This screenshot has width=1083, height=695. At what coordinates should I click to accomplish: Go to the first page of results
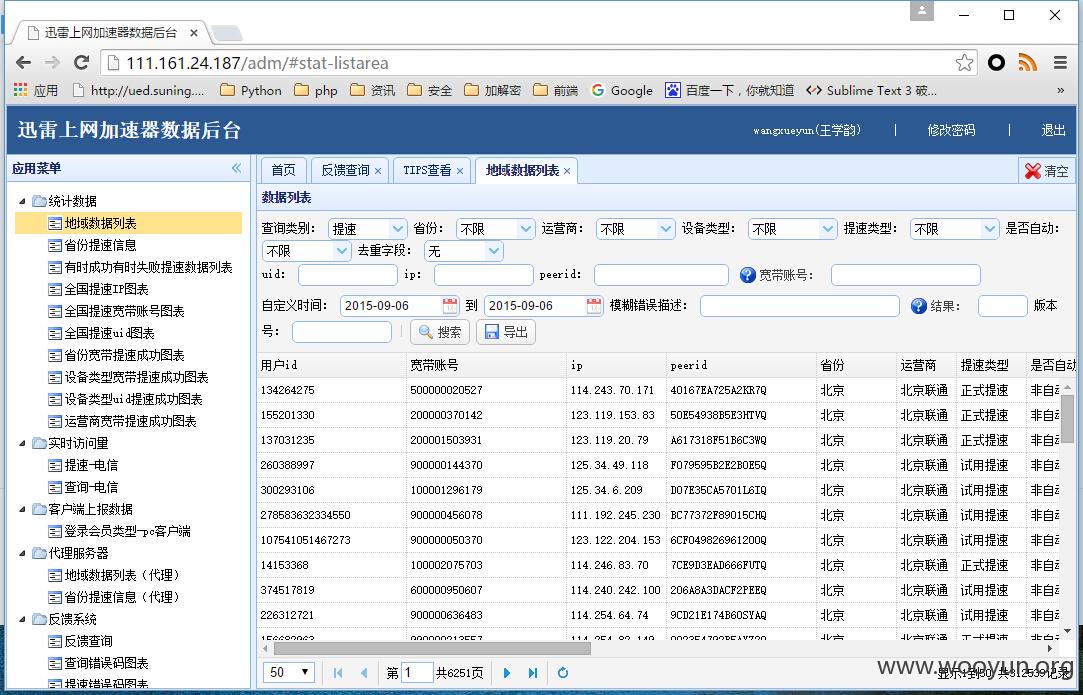(x=338, y=672)
